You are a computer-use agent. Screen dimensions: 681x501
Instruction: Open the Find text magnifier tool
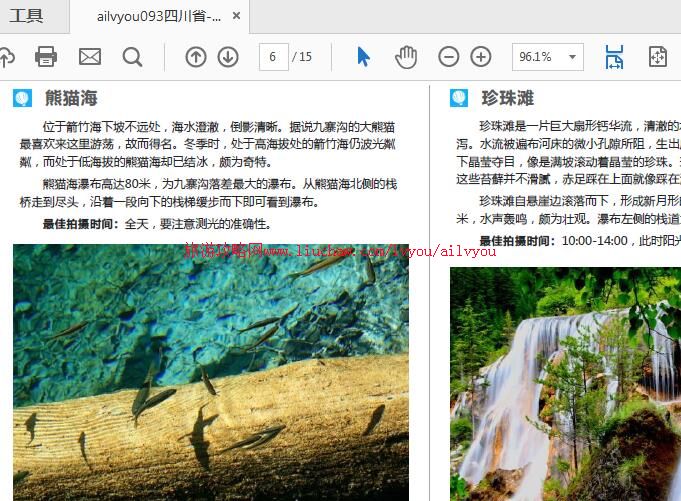pos(132,57)
